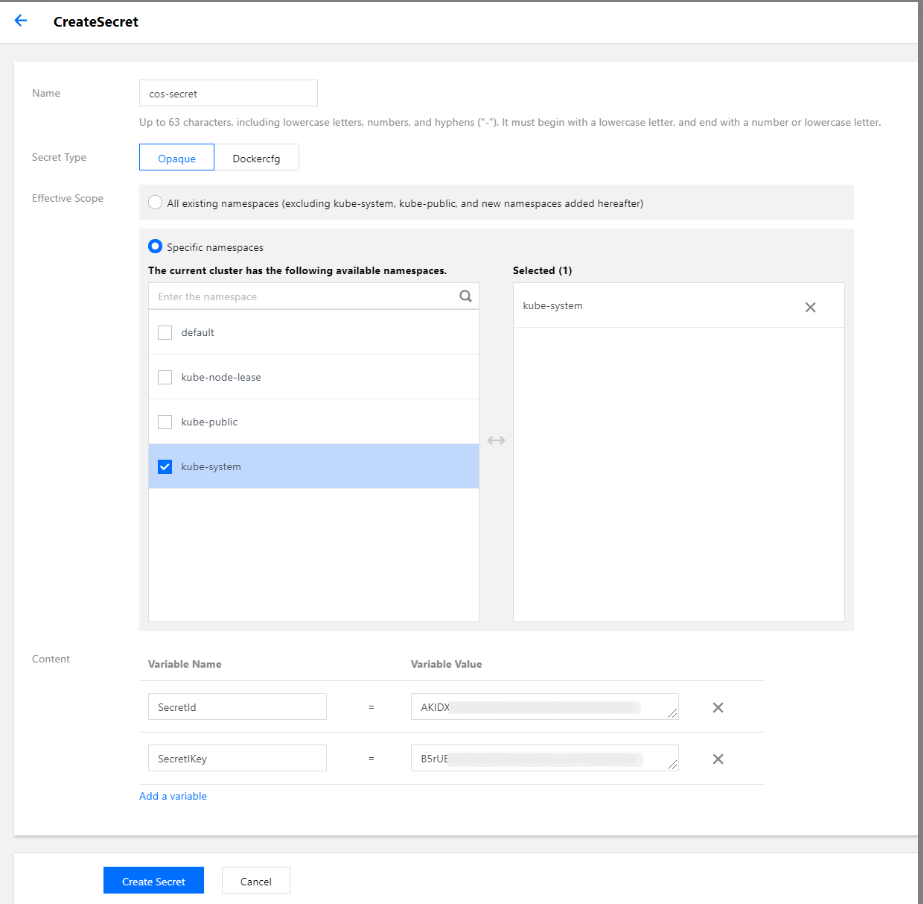Click the Add a variable link
923x904 pixels.
[x=173, y=796]
